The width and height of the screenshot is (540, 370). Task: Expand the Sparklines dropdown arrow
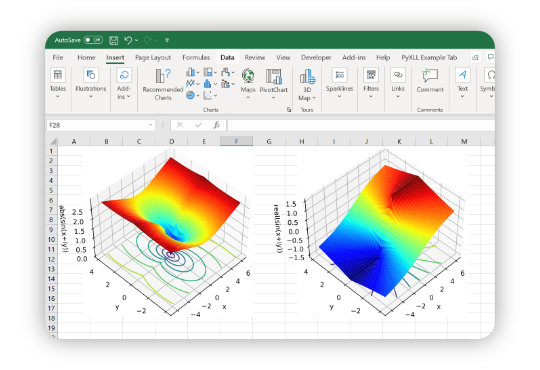[339, 96]
